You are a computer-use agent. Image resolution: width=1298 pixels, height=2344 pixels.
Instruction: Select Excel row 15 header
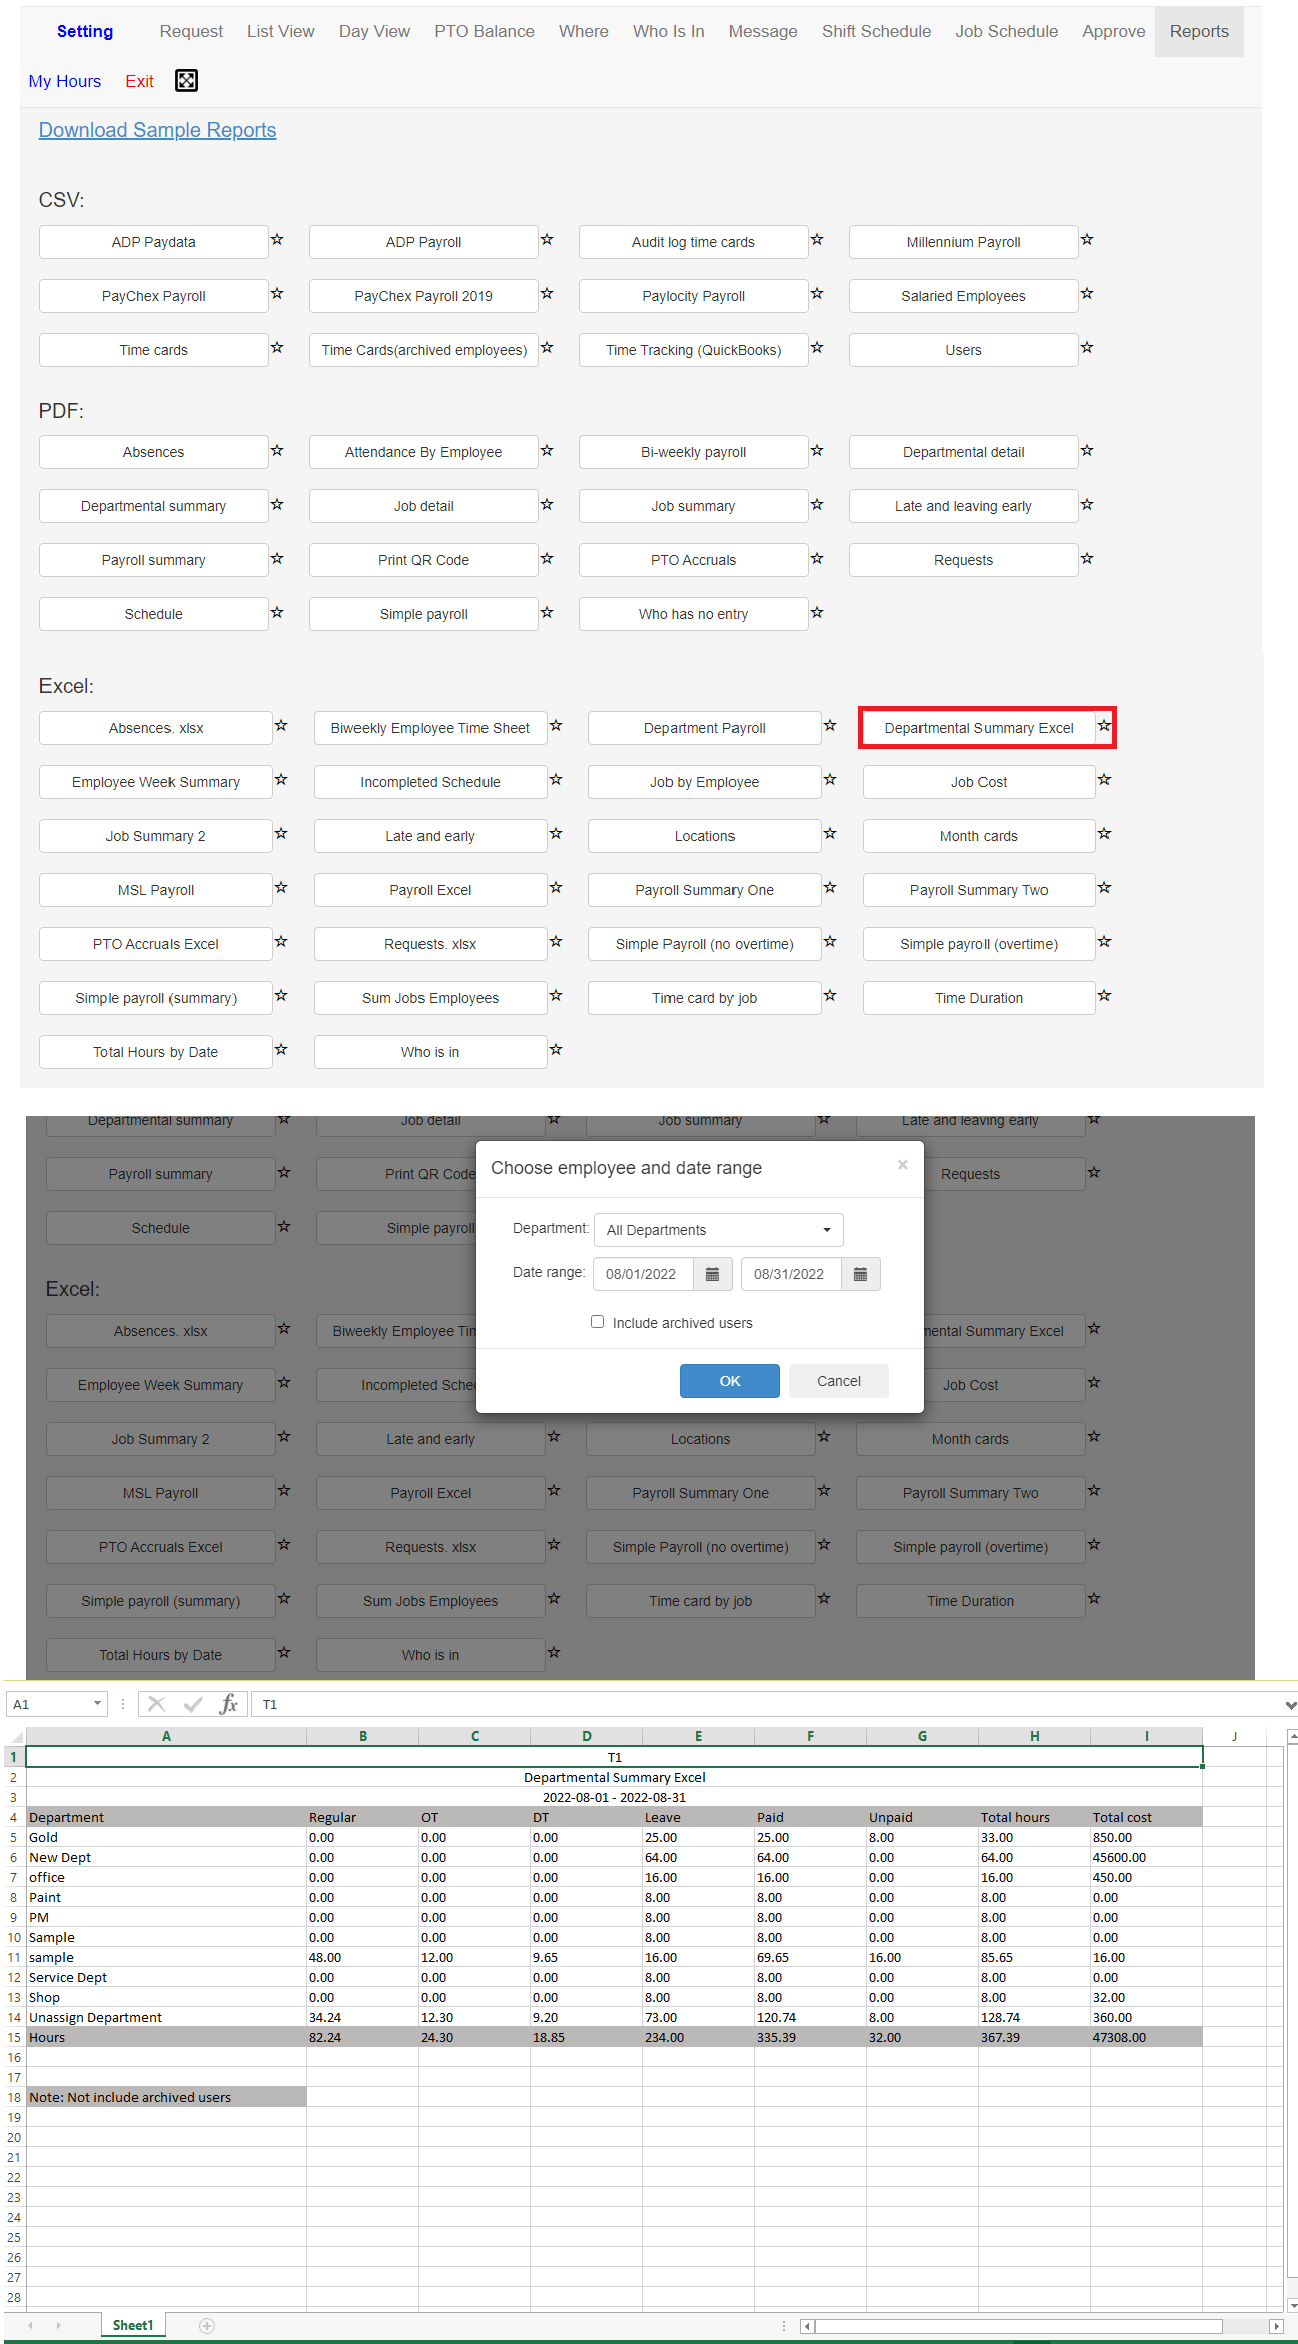coord(14,2037)
